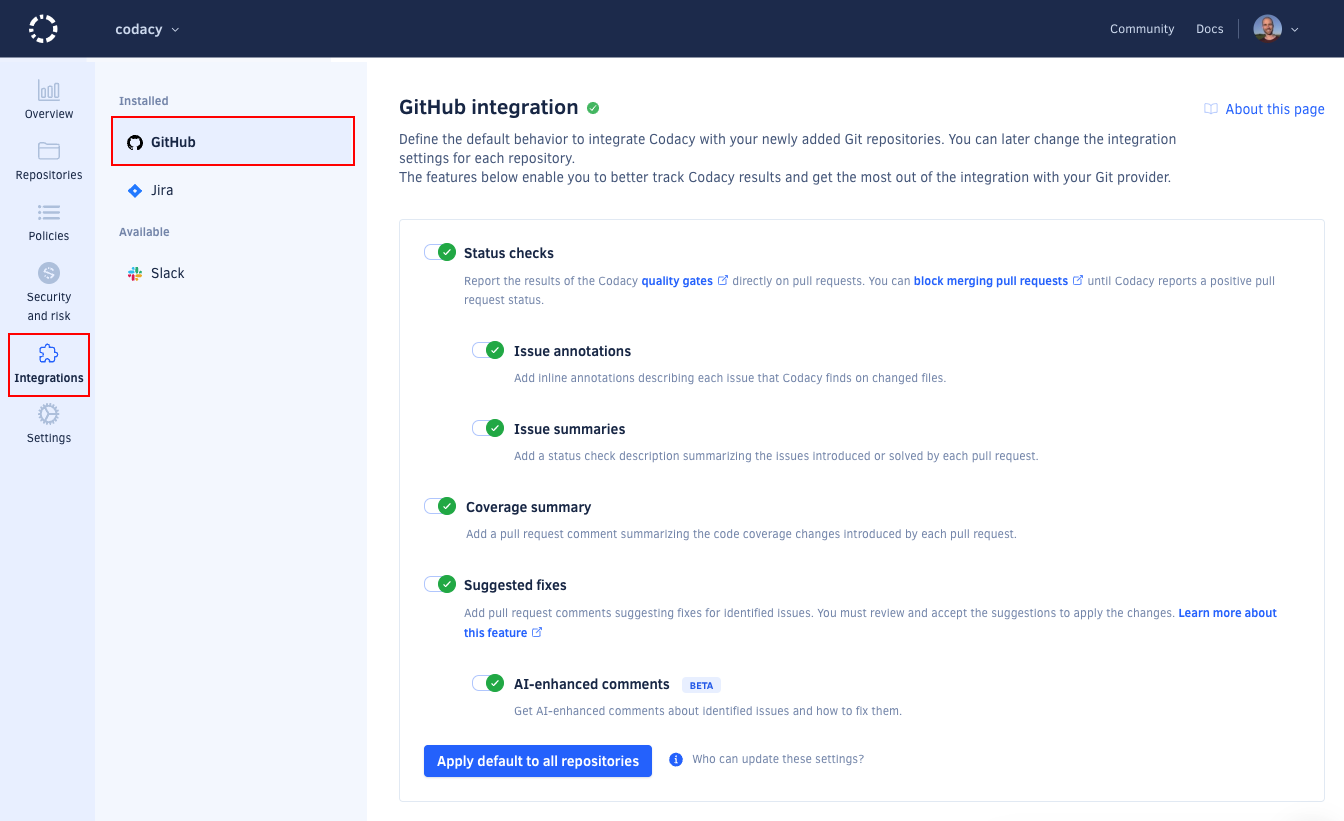Click the GitHub integration heading
Image resolution: width=1344 pixels, height=821 pixels.
click(489, 107)
